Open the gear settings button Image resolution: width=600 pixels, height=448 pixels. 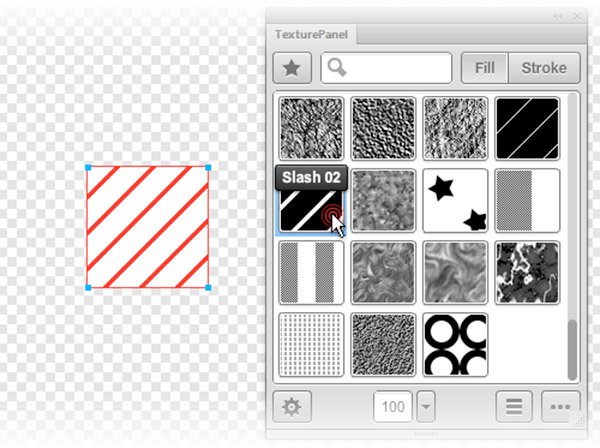pos(292,406)
